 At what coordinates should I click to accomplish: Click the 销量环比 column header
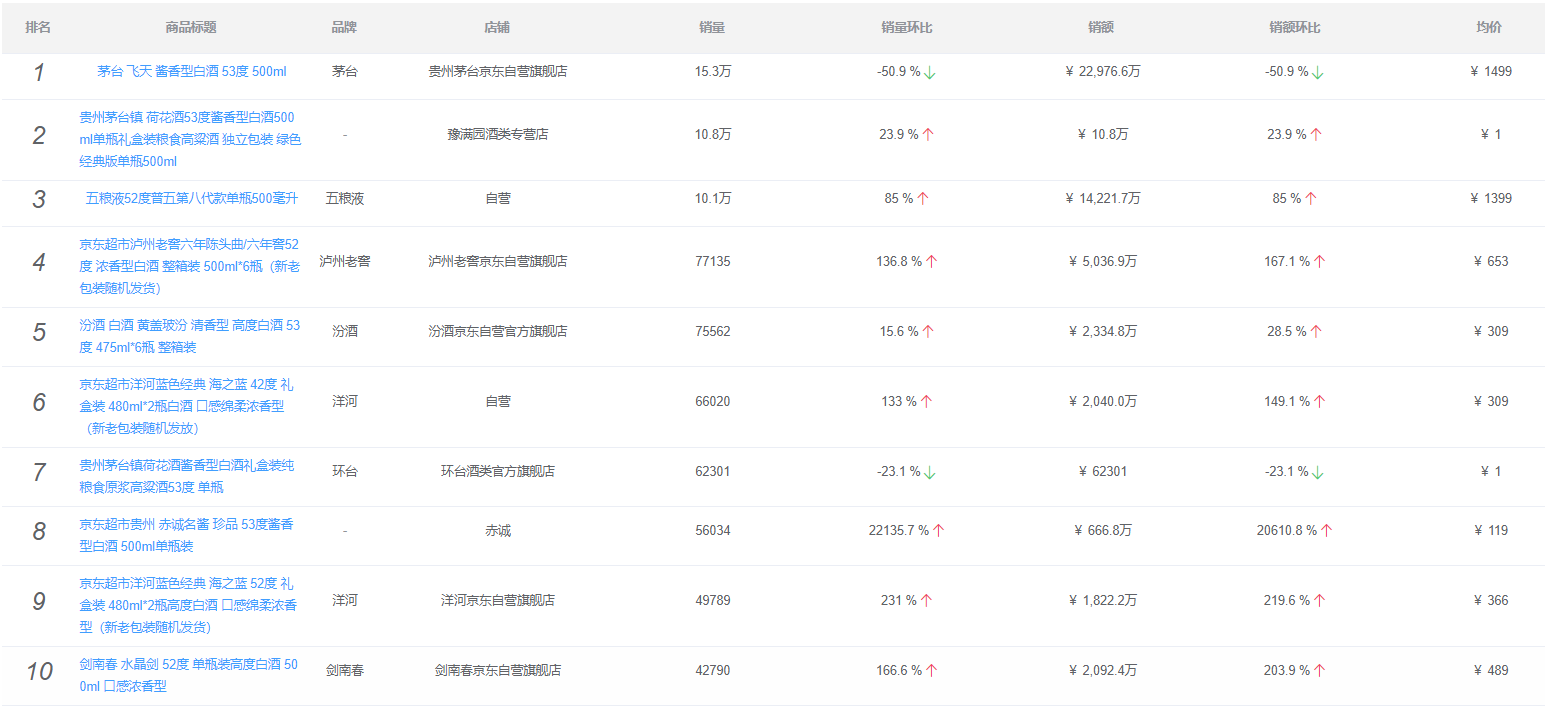click(x=907, y=28)
